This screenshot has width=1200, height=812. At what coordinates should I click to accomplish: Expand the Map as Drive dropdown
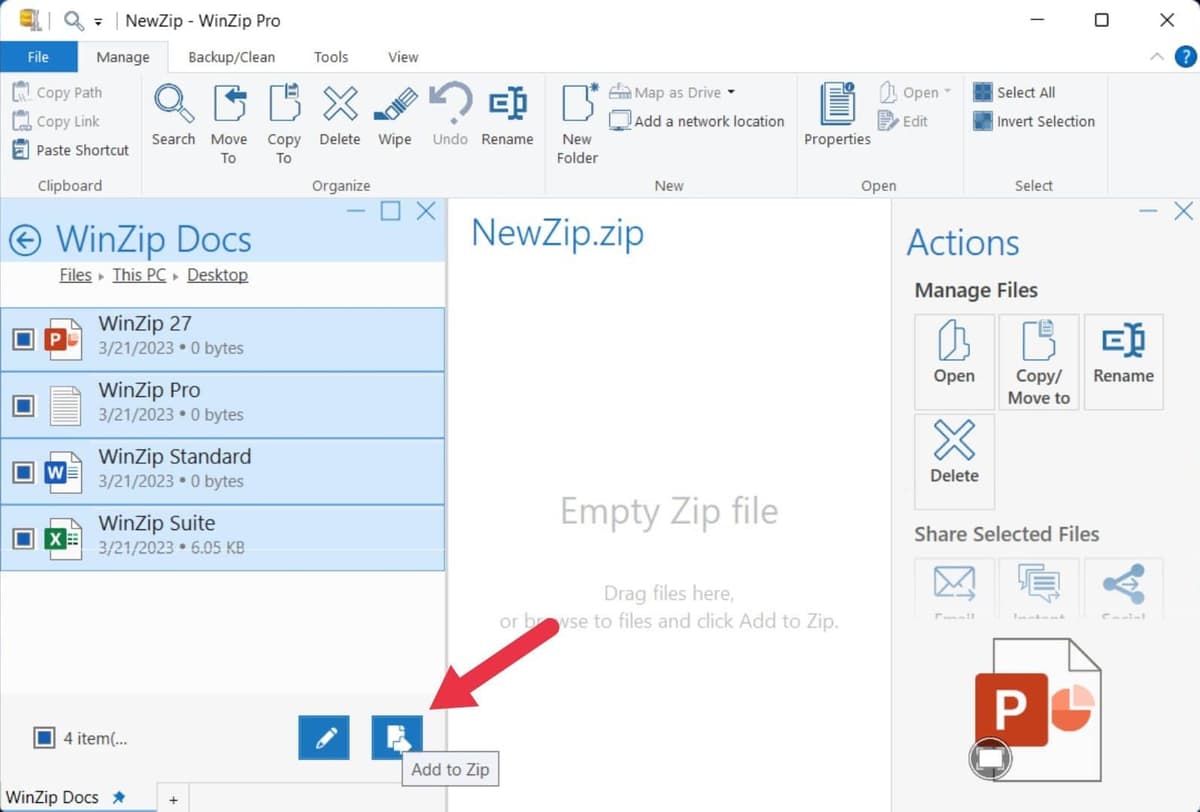tap(731, 92)
